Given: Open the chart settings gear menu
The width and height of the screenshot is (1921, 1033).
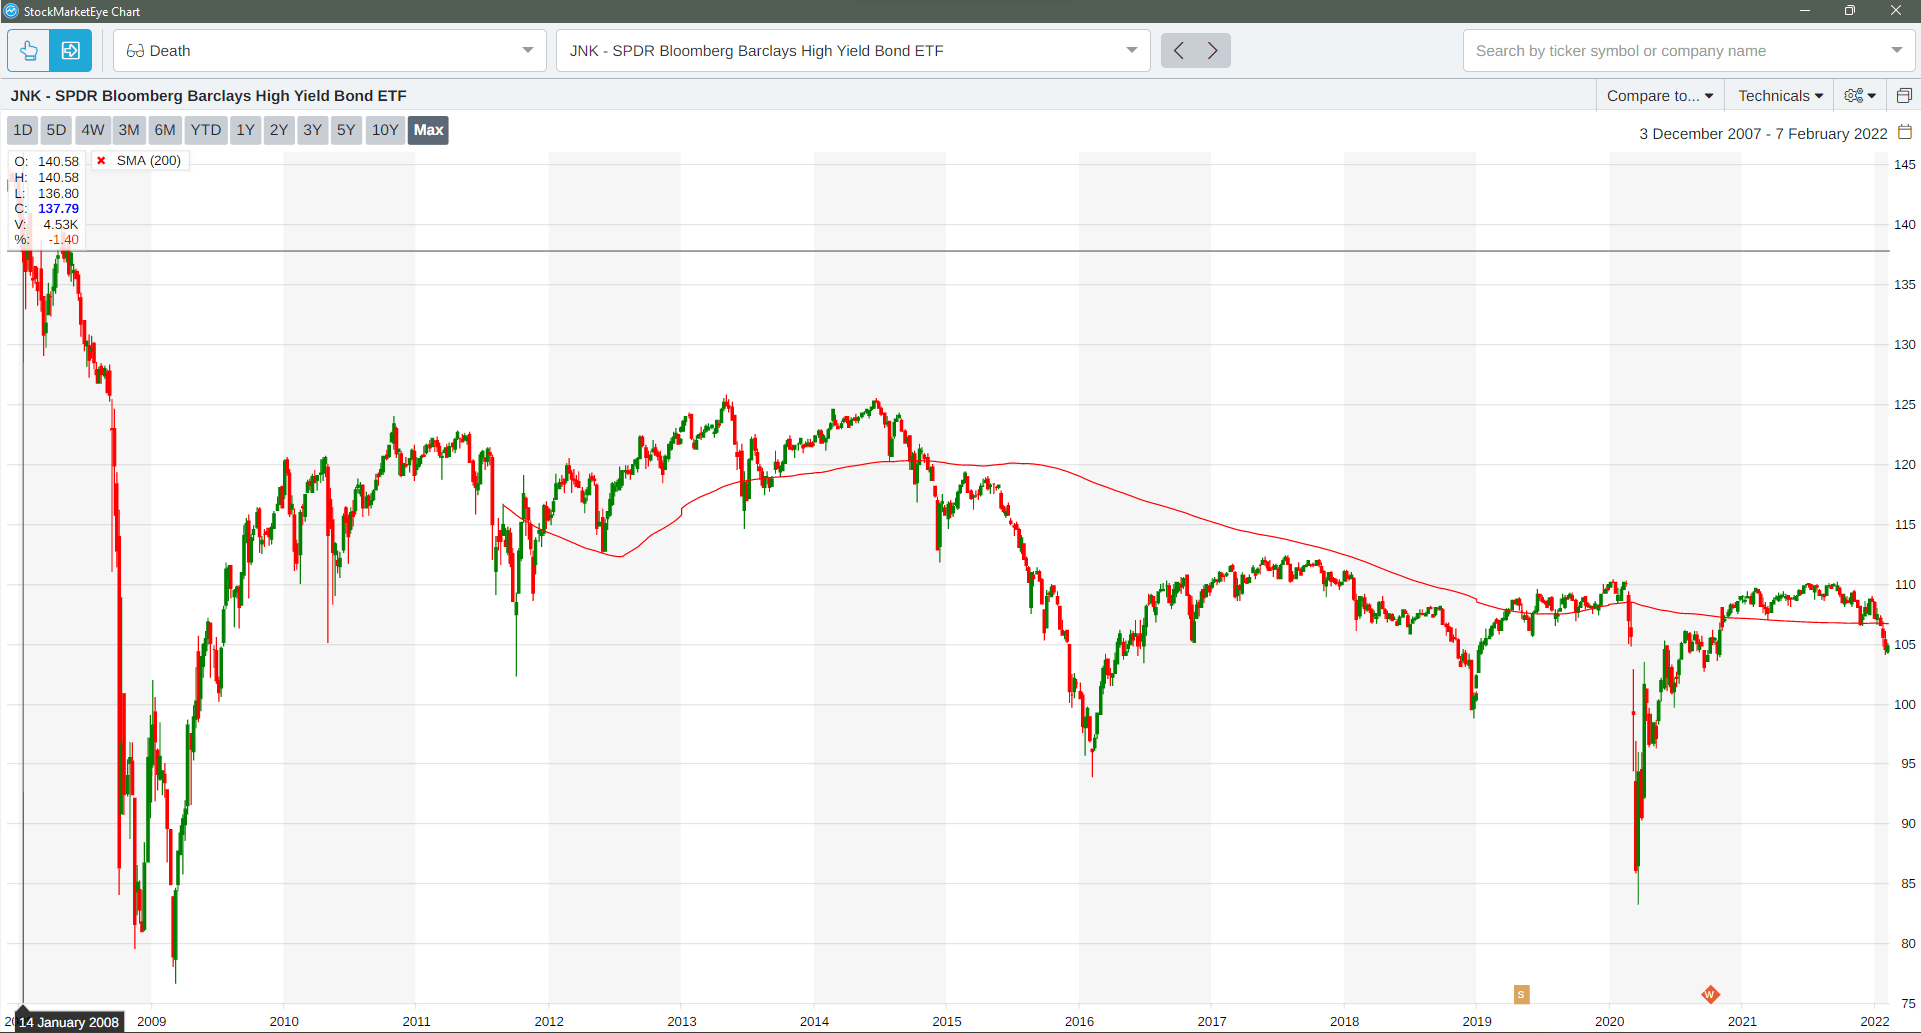Looking at the screenshot, I should (1859, 96).
